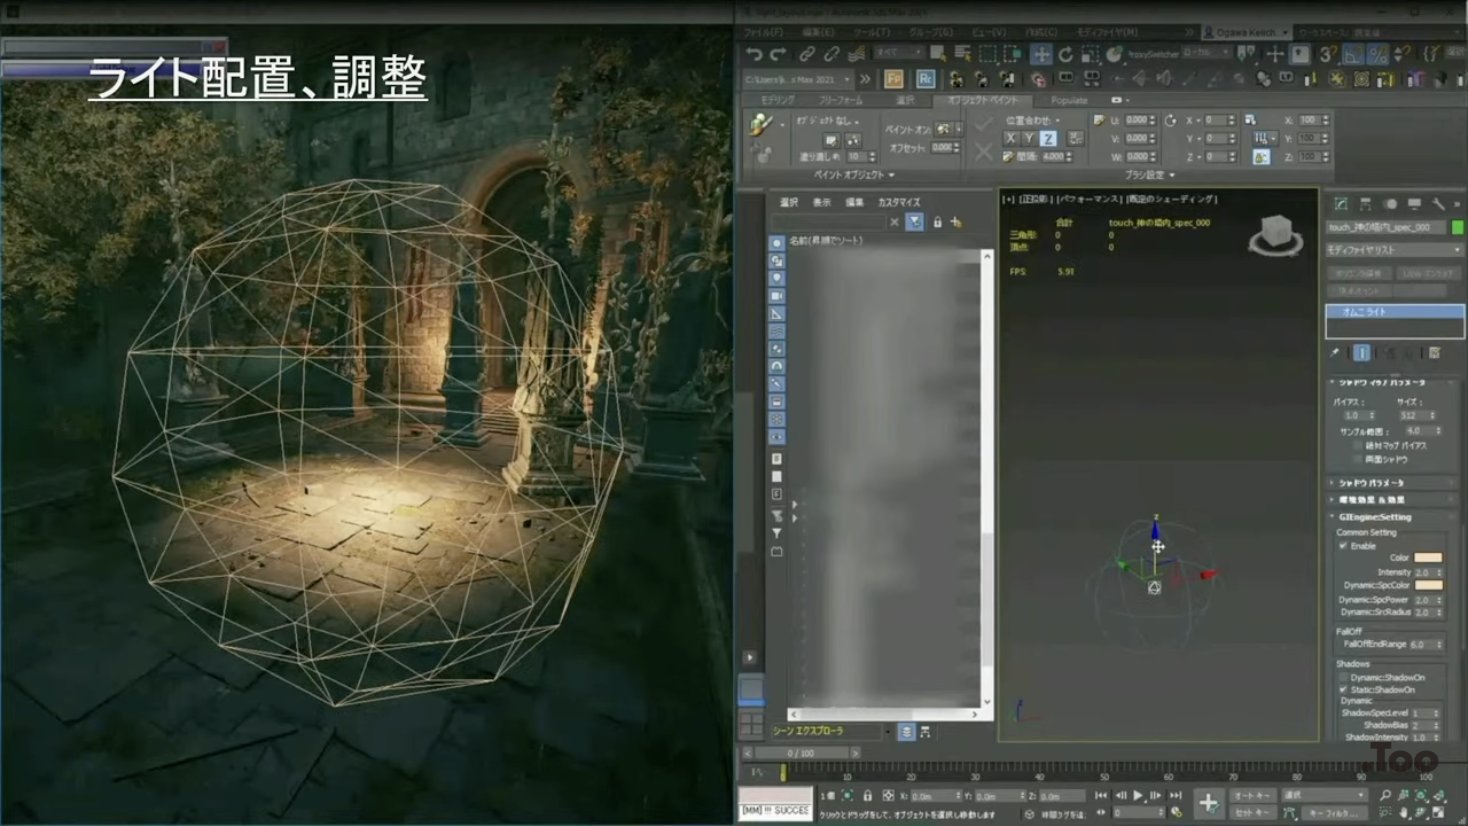Toggle the selection lock padlock icon

[867, 796]
